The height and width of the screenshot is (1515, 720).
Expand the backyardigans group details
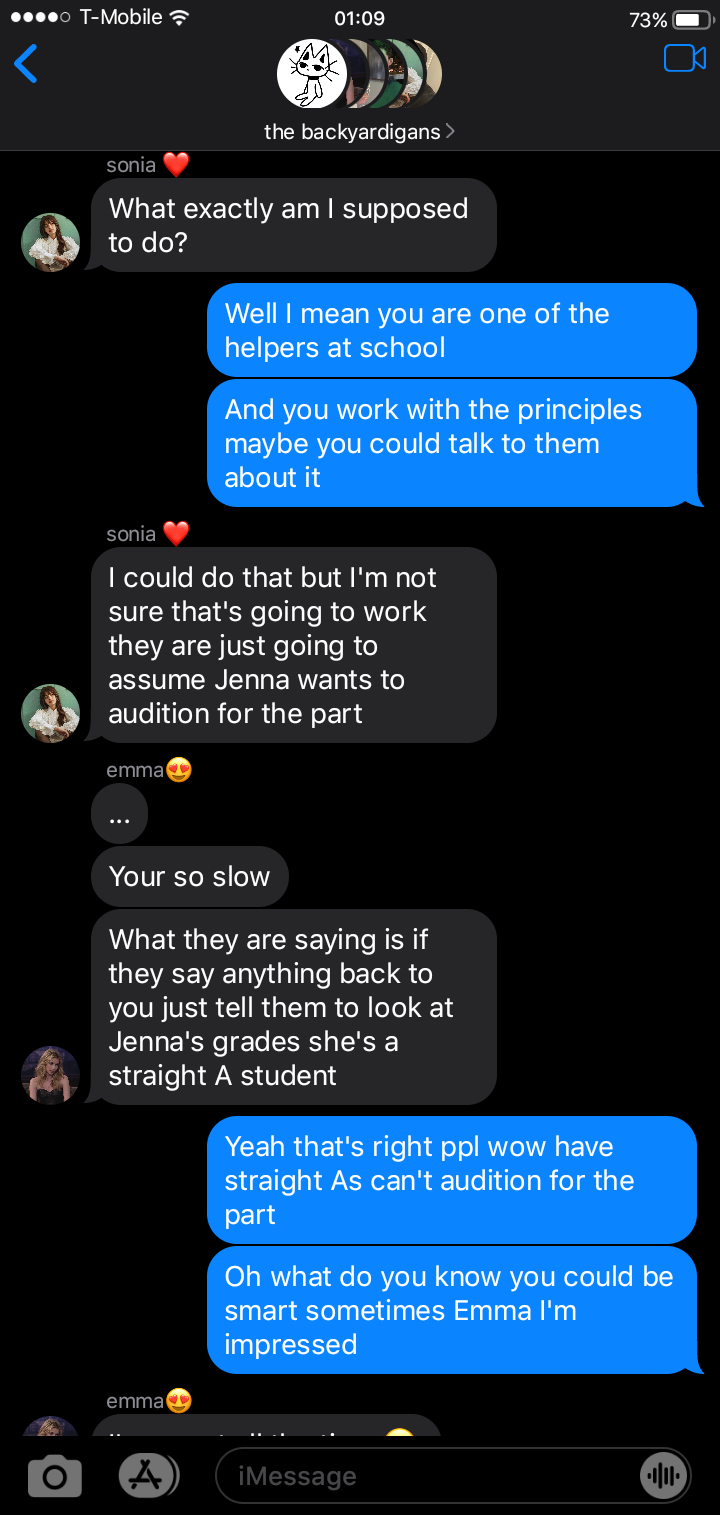pyautogui.click(x=358, y=132)
